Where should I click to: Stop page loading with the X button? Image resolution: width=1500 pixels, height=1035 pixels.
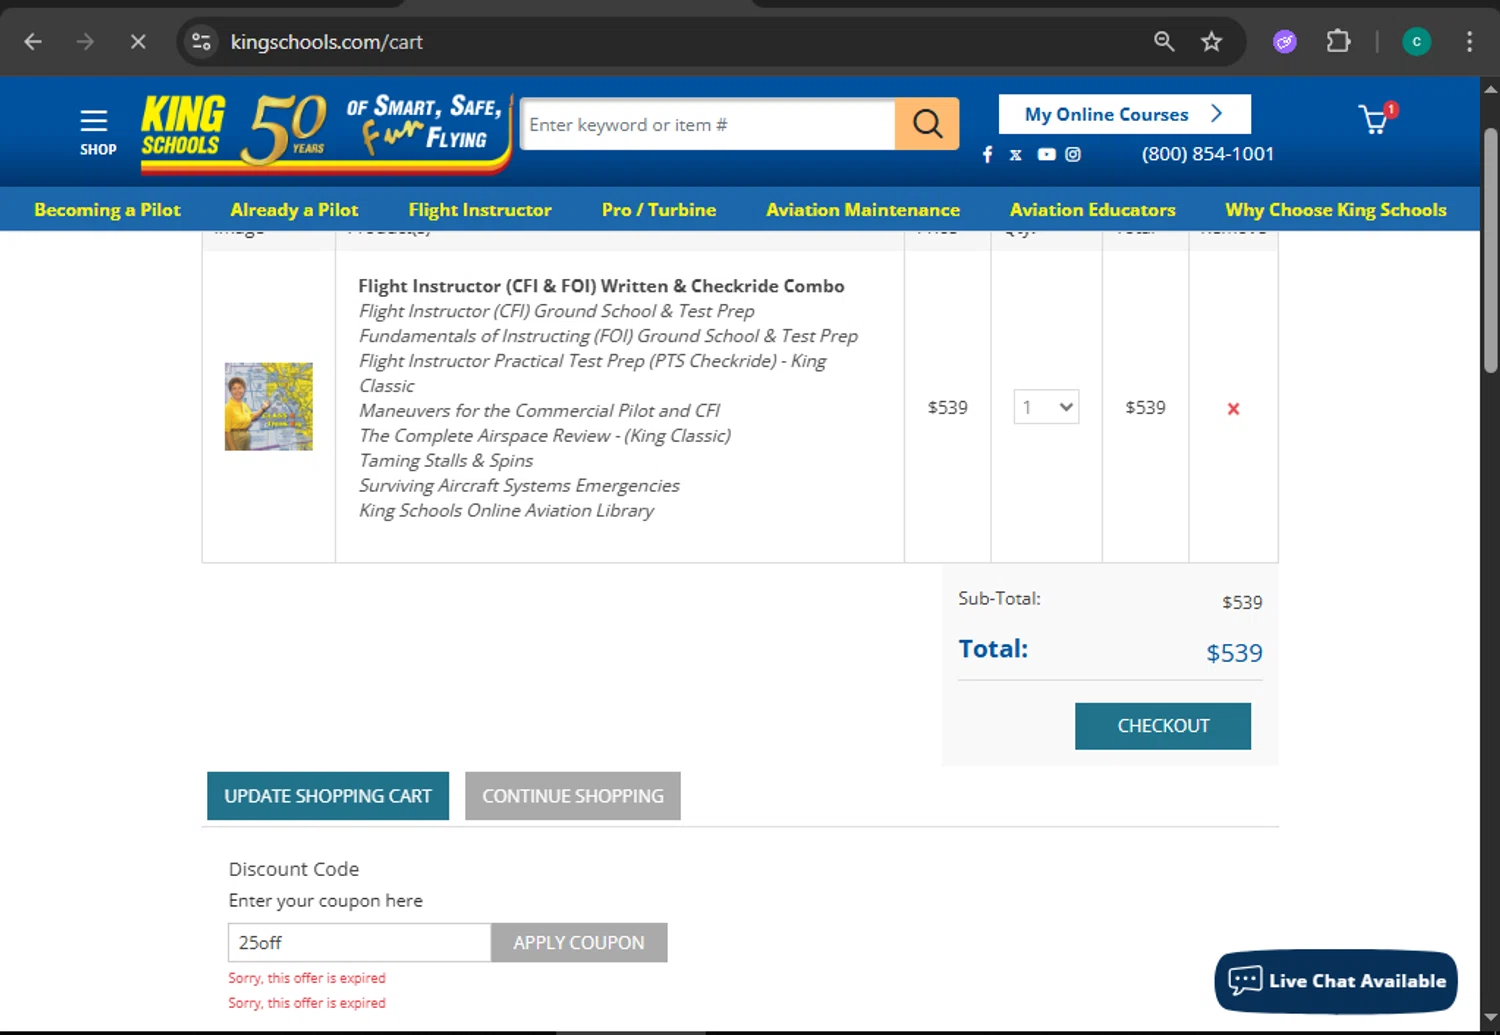(x=138, y=42)
